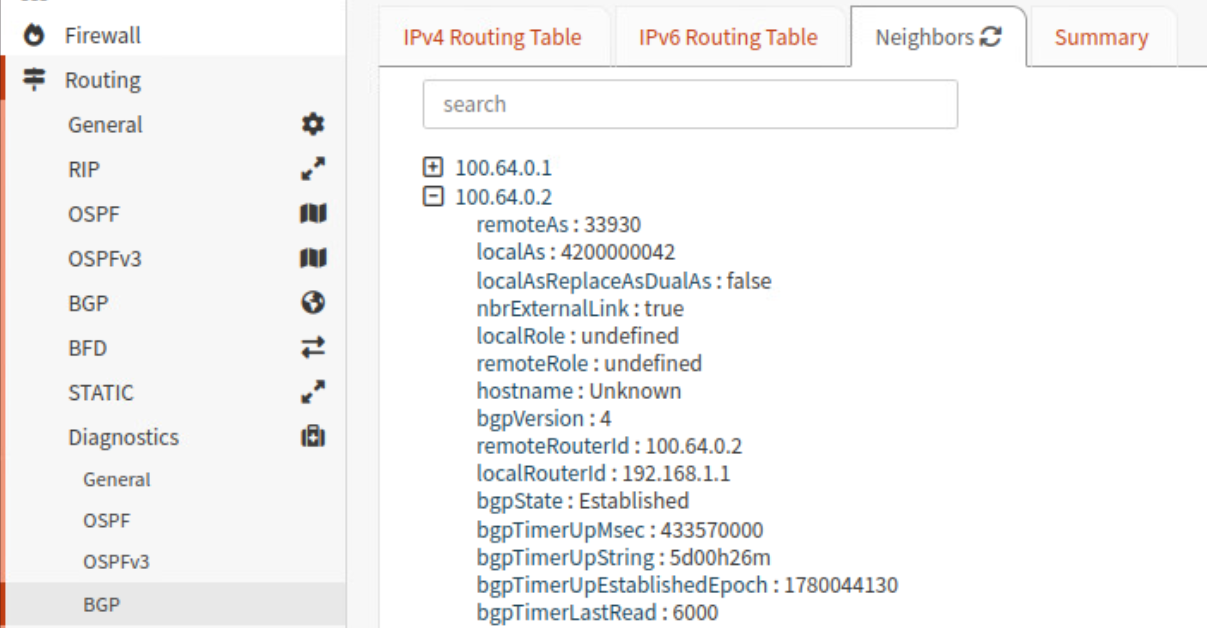Click the Firewall flame icon
The image size is (1207, 628).
point(35,36)
